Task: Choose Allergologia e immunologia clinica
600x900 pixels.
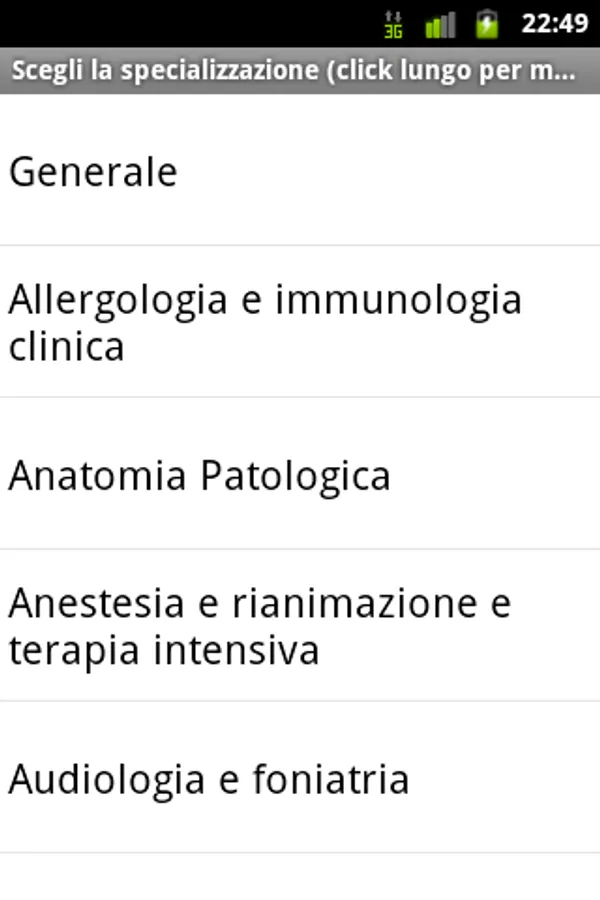Action: click(x=300, y=321)
